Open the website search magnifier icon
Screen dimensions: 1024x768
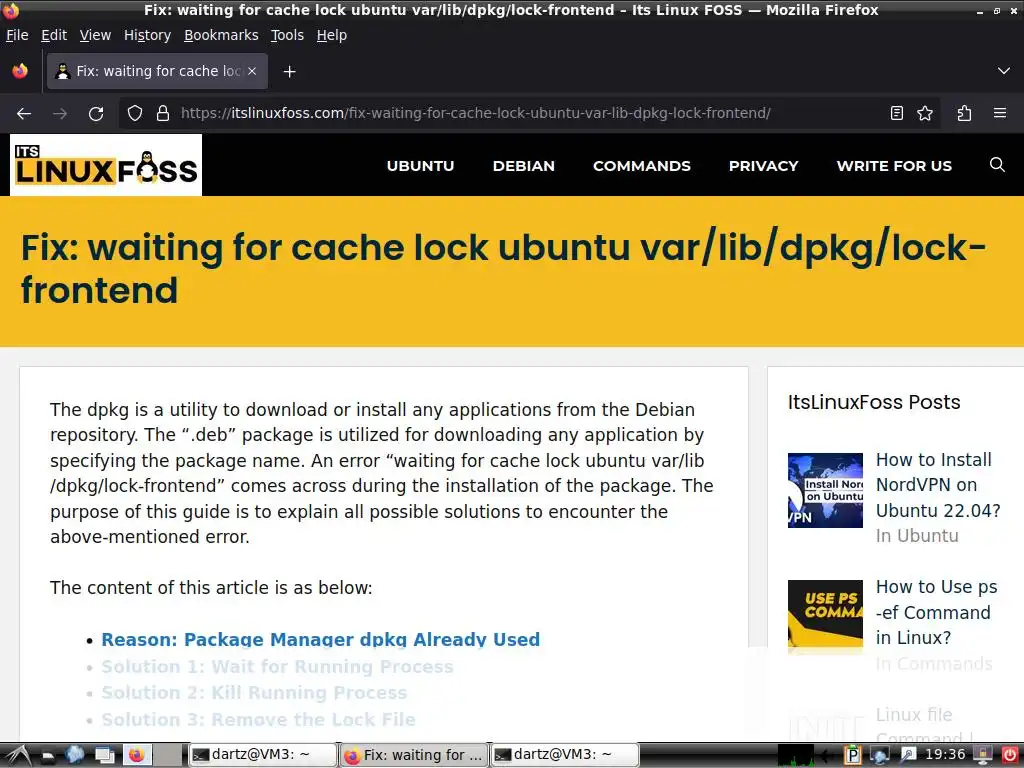(997, 165)
